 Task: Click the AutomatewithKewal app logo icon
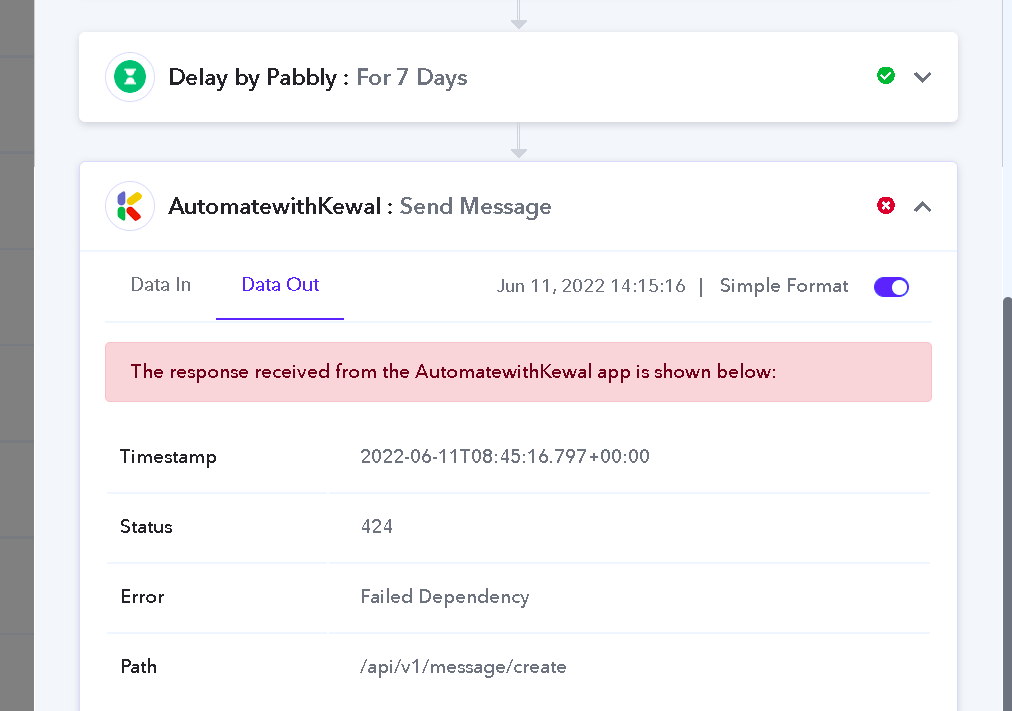[x=130, y=206]
